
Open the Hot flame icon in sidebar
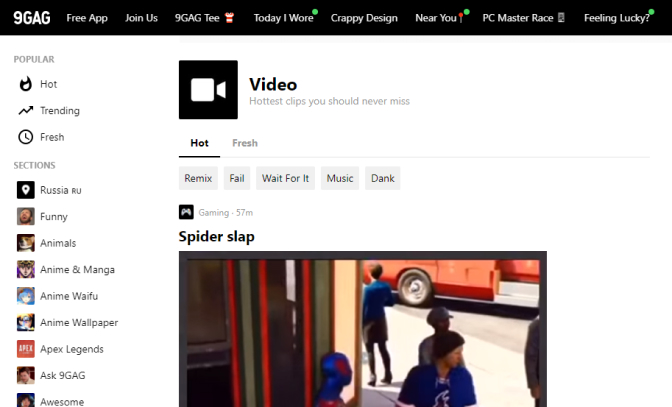point(26,84)
